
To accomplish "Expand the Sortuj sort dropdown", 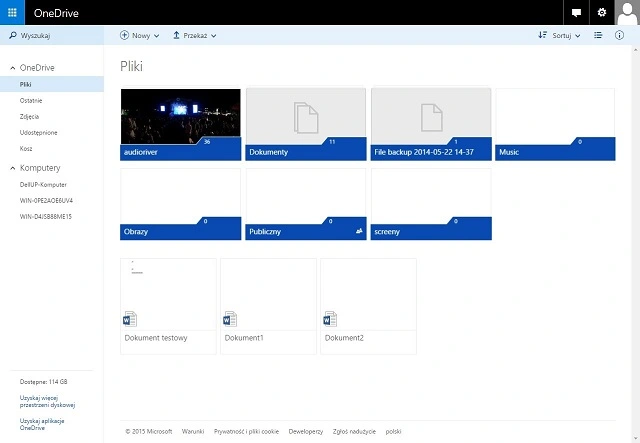I will 561,35.
